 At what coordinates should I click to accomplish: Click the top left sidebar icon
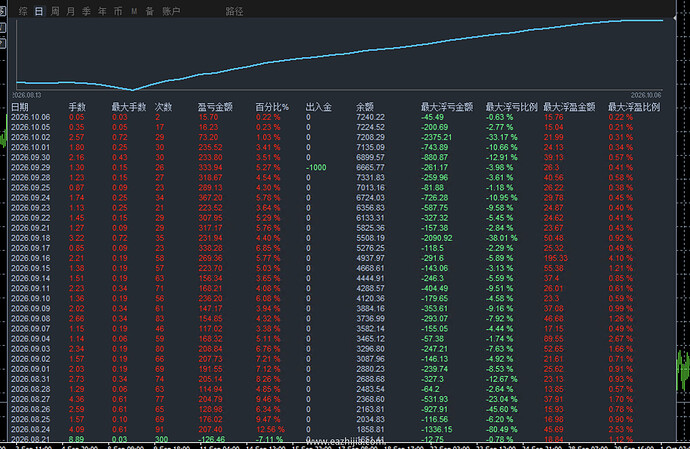[3, 11]
